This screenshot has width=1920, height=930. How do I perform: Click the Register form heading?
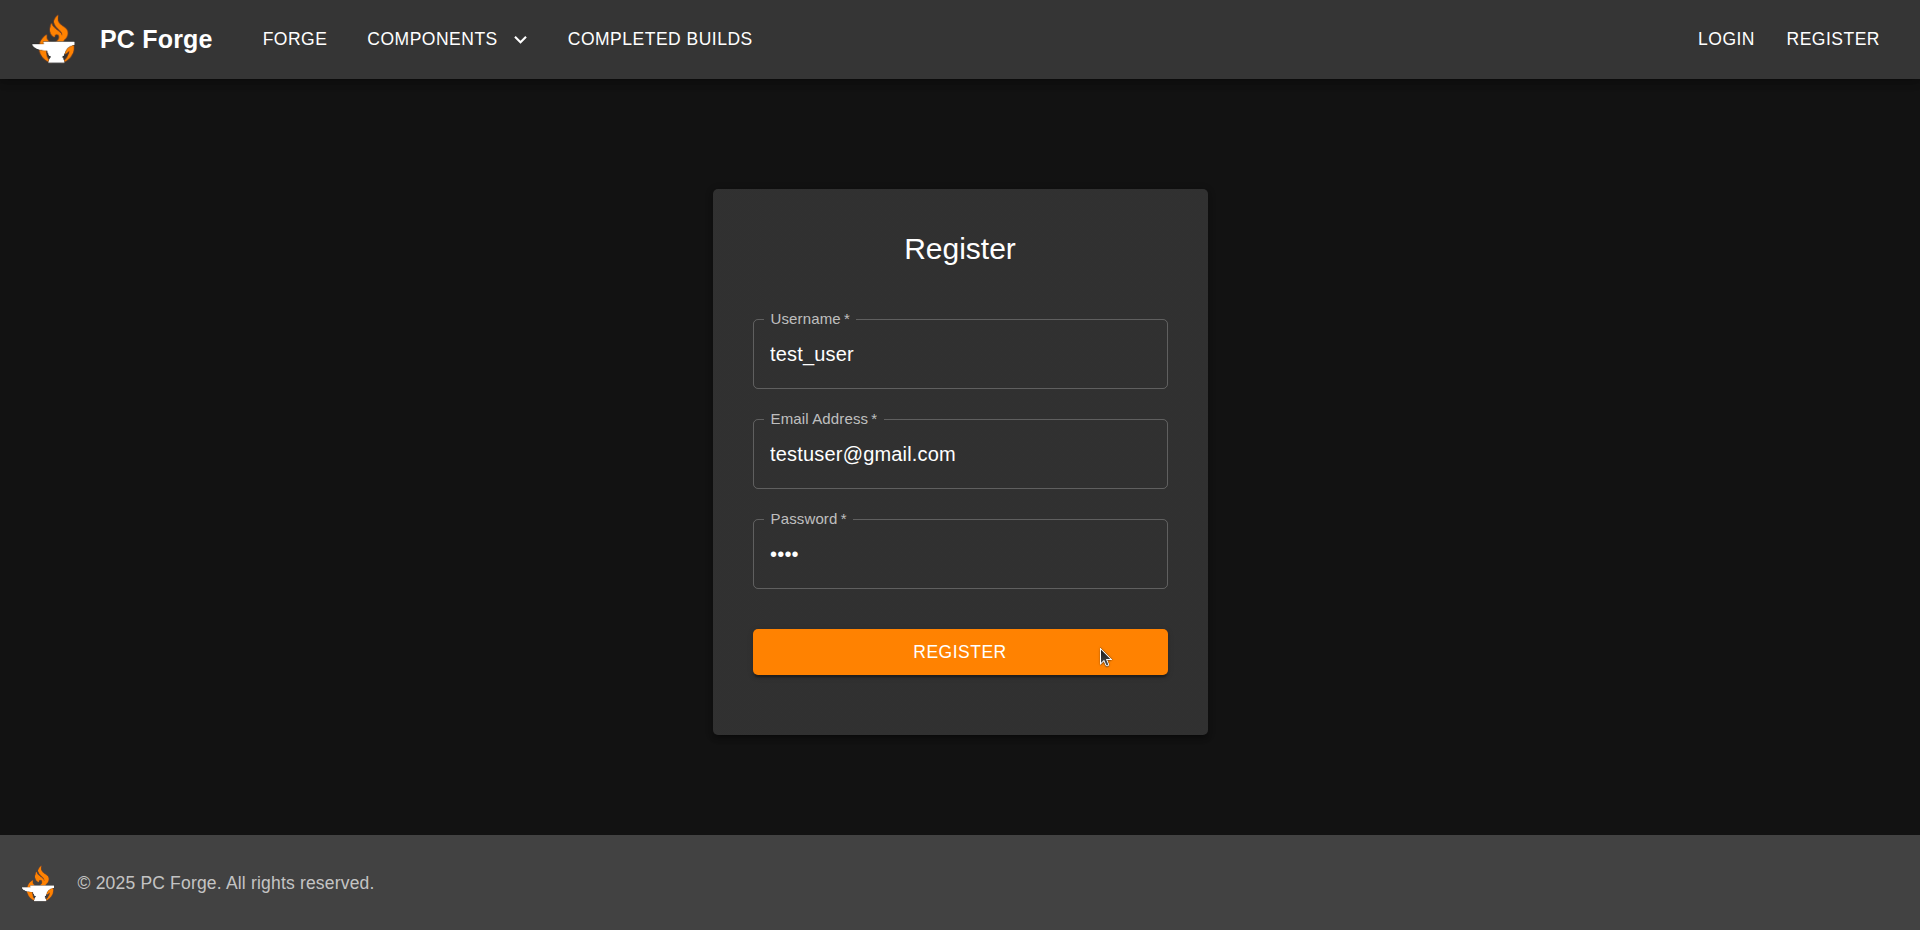pos(959,249)
